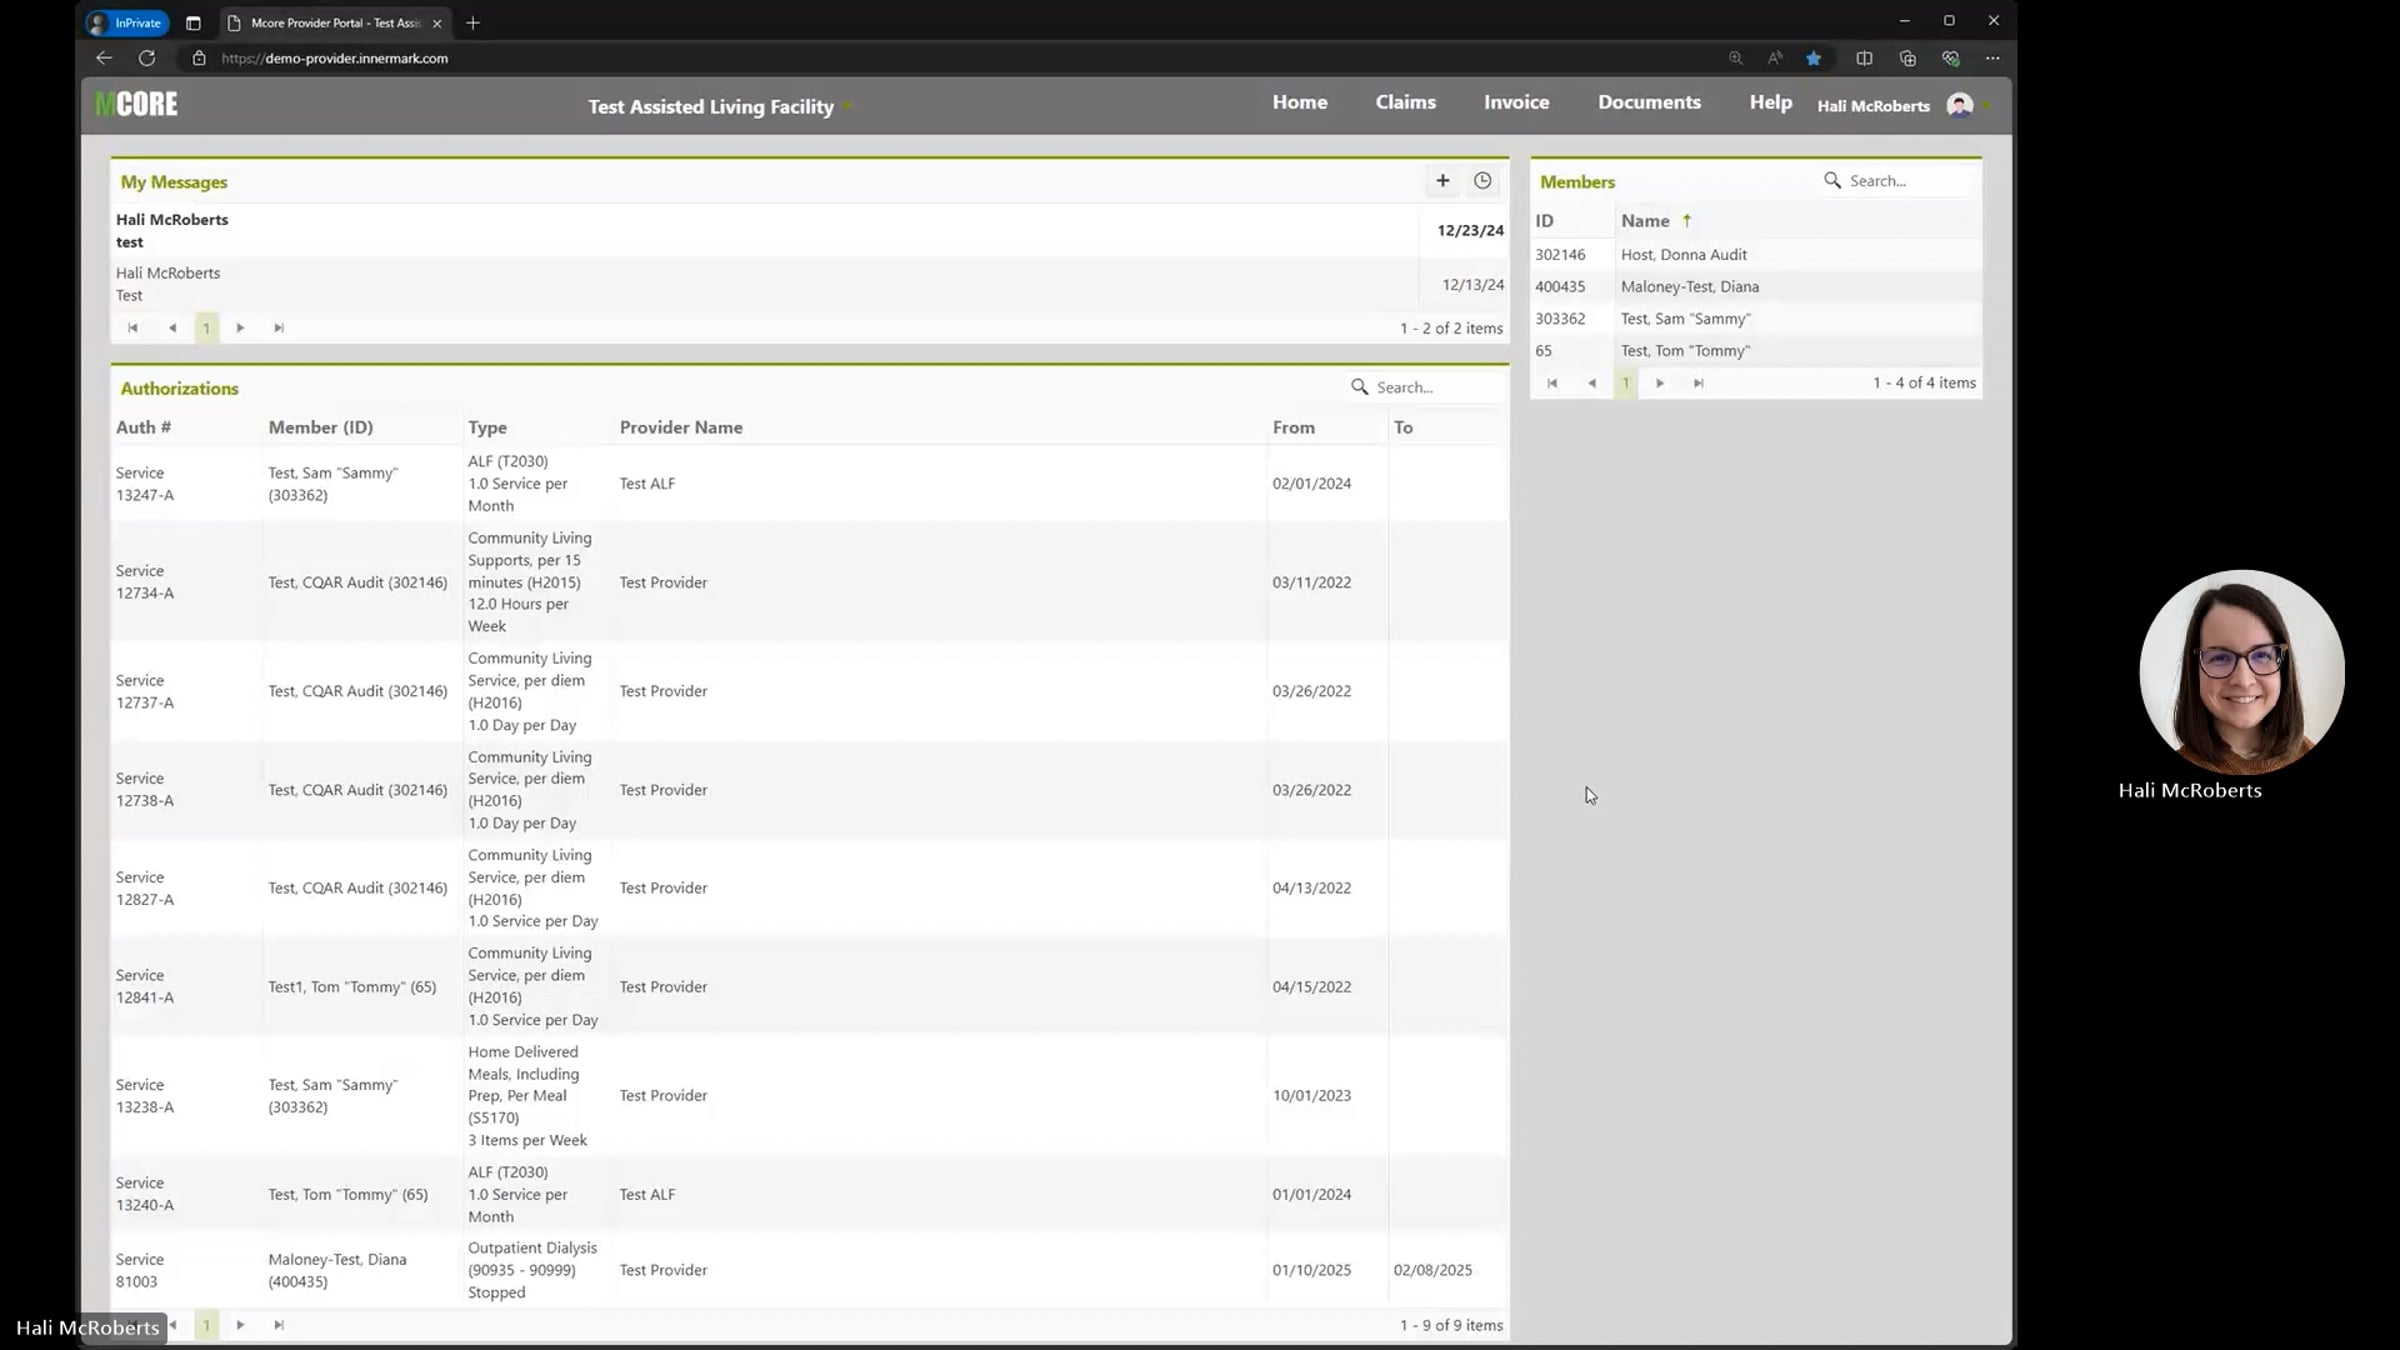
Task: Open the Documents menu
Action: [1648, 102]
